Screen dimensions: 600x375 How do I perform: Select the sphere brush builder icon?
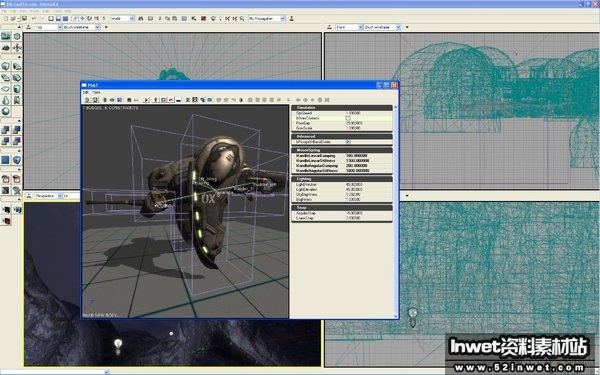point(5,111)
